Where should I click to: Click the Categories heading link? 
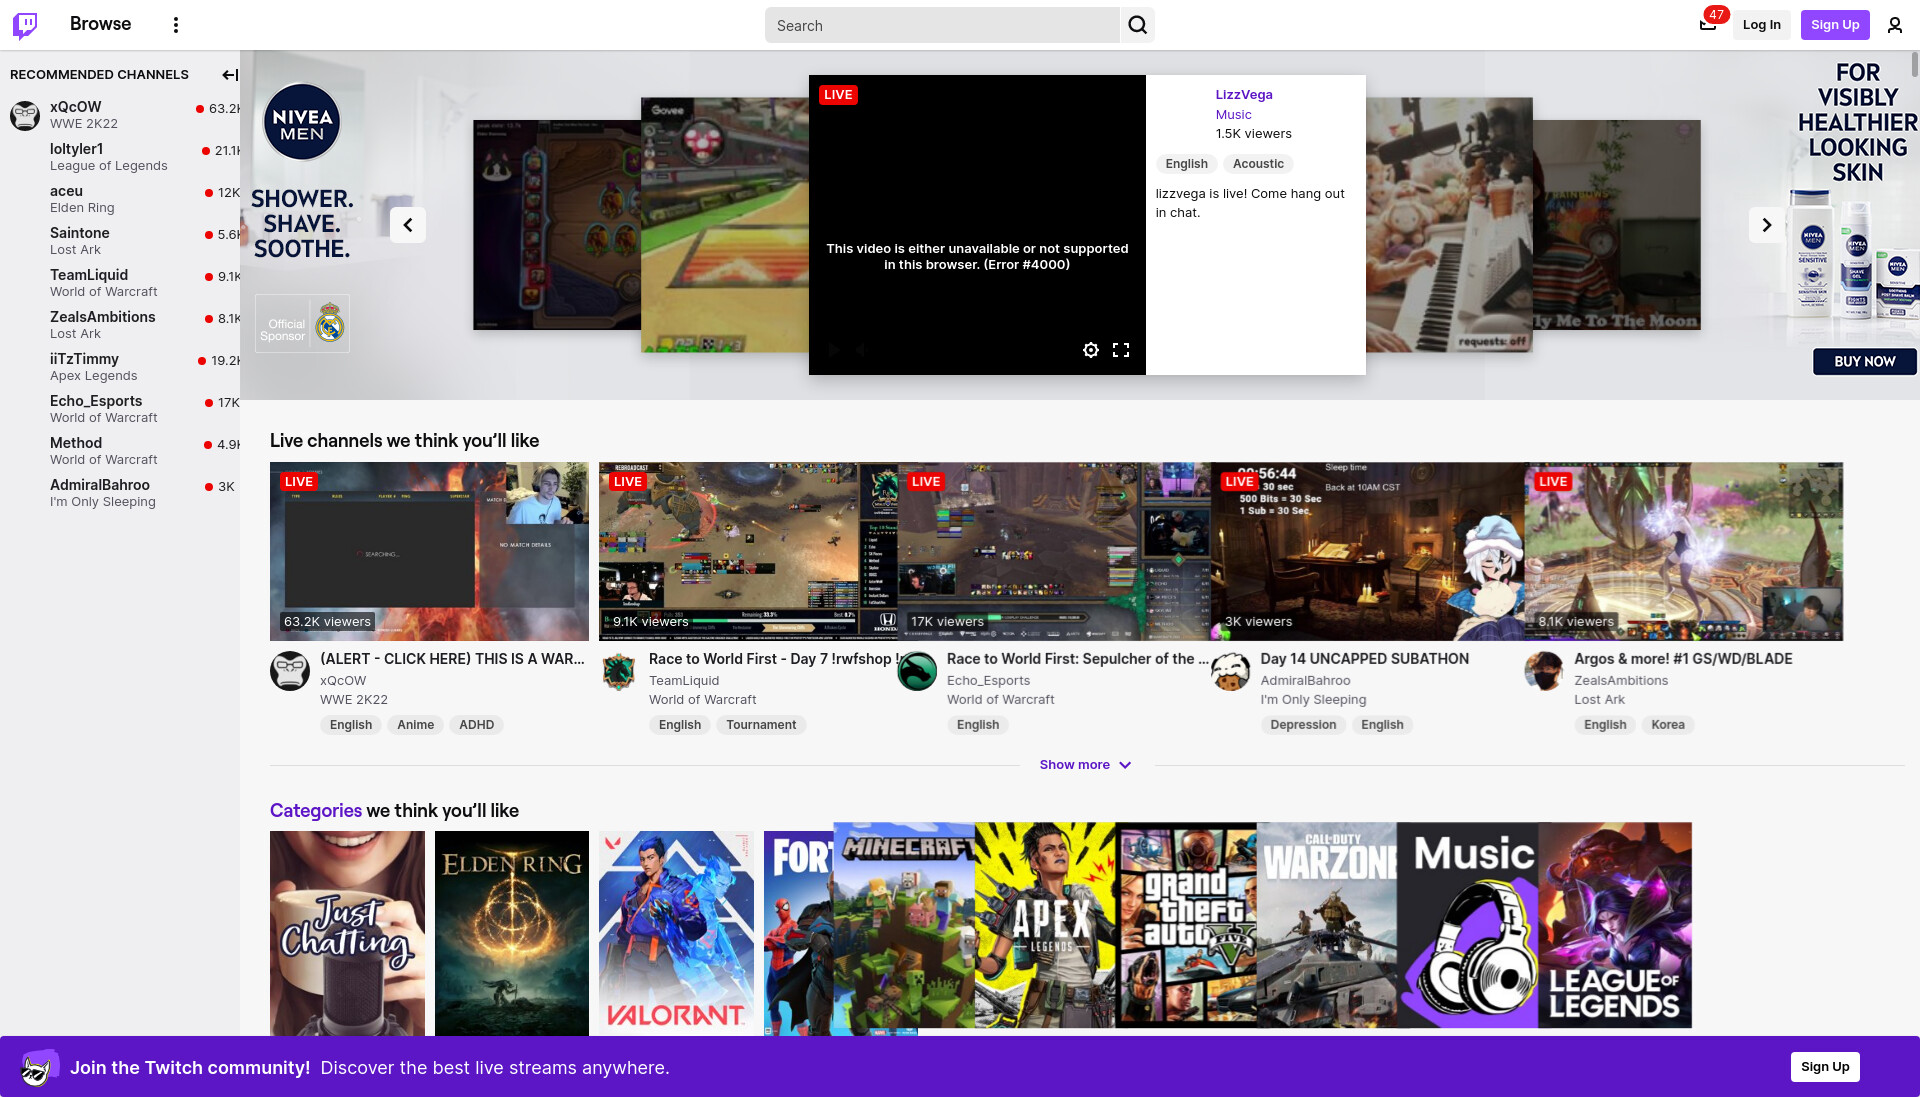point(316,811)
